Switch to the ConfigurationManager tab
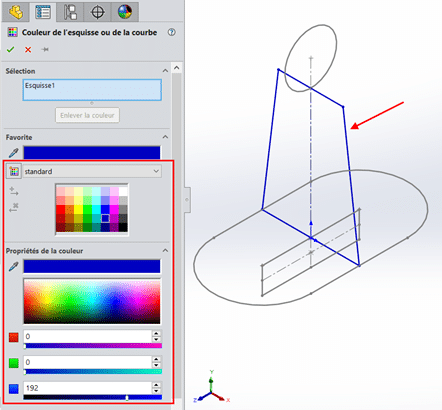 point(70,12)
